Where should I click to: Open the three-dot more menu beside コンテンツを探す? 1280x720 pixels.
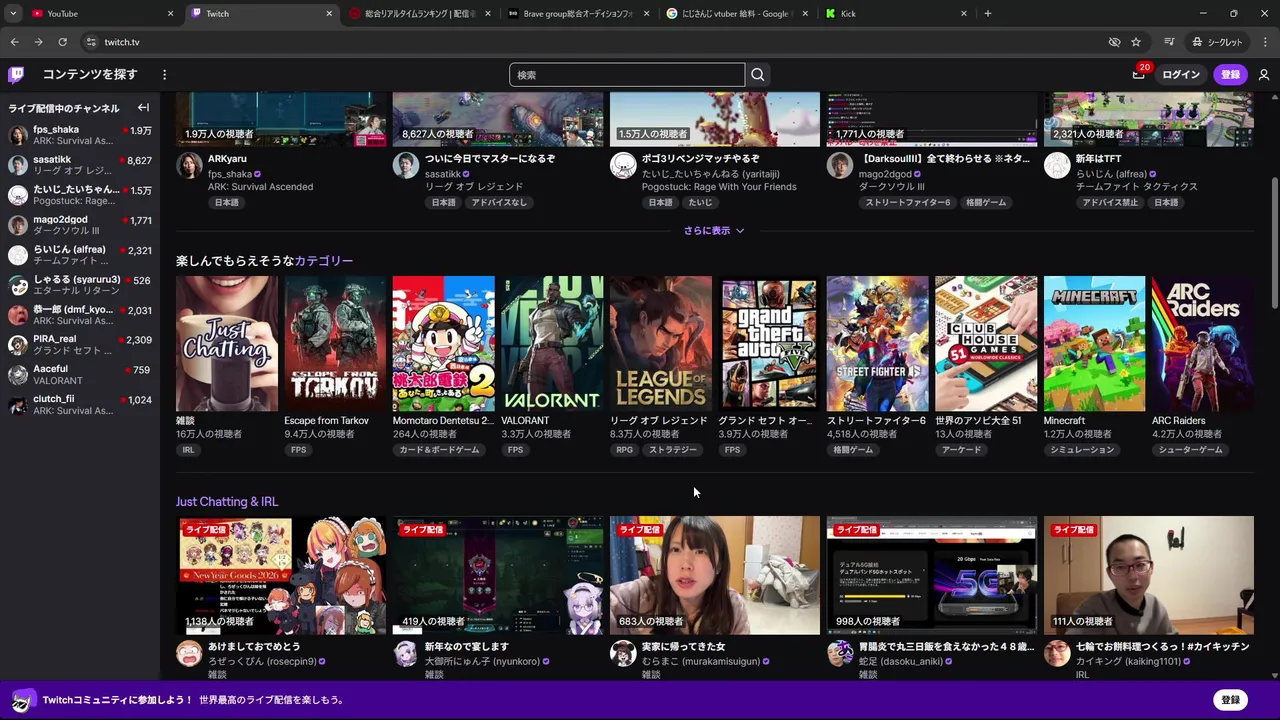point(165,75)
